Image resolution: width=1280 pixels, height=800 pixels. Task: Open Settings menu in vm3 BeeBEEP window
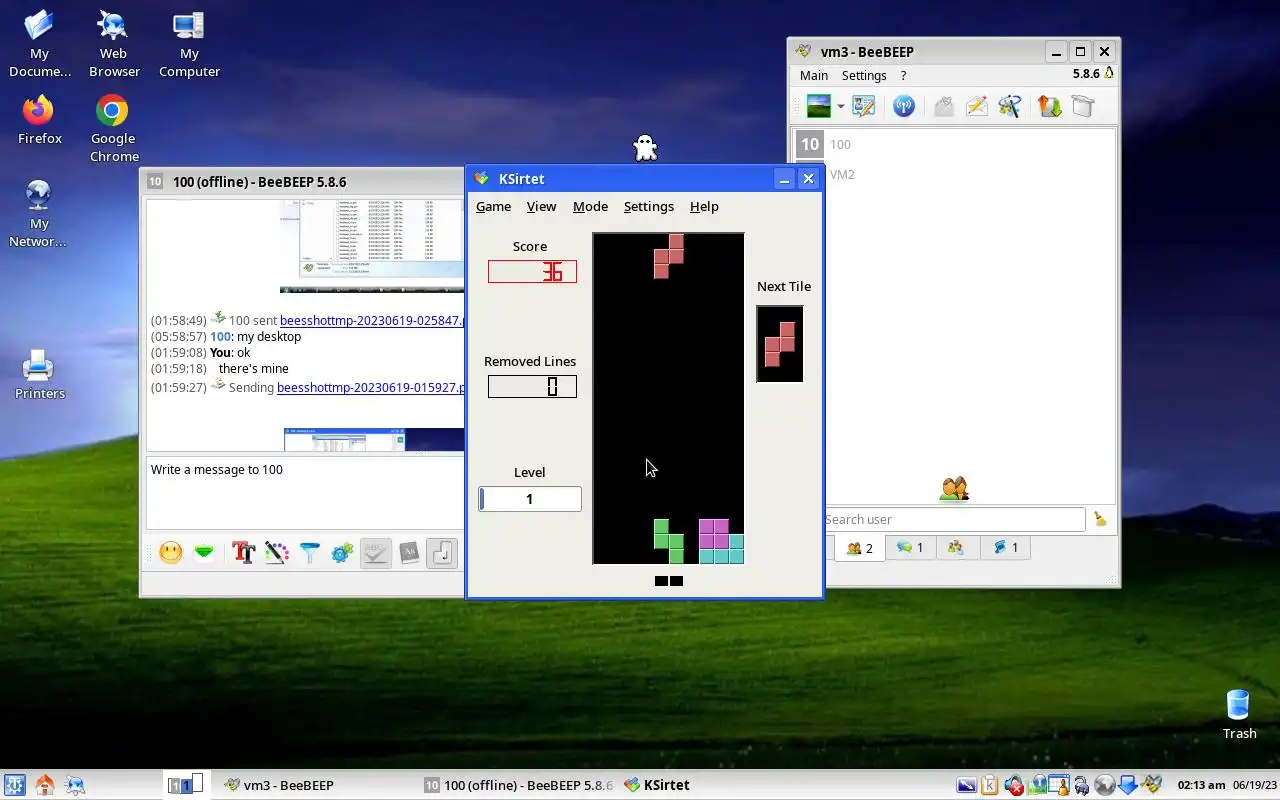pyautogui.click(x=864, y=75)
